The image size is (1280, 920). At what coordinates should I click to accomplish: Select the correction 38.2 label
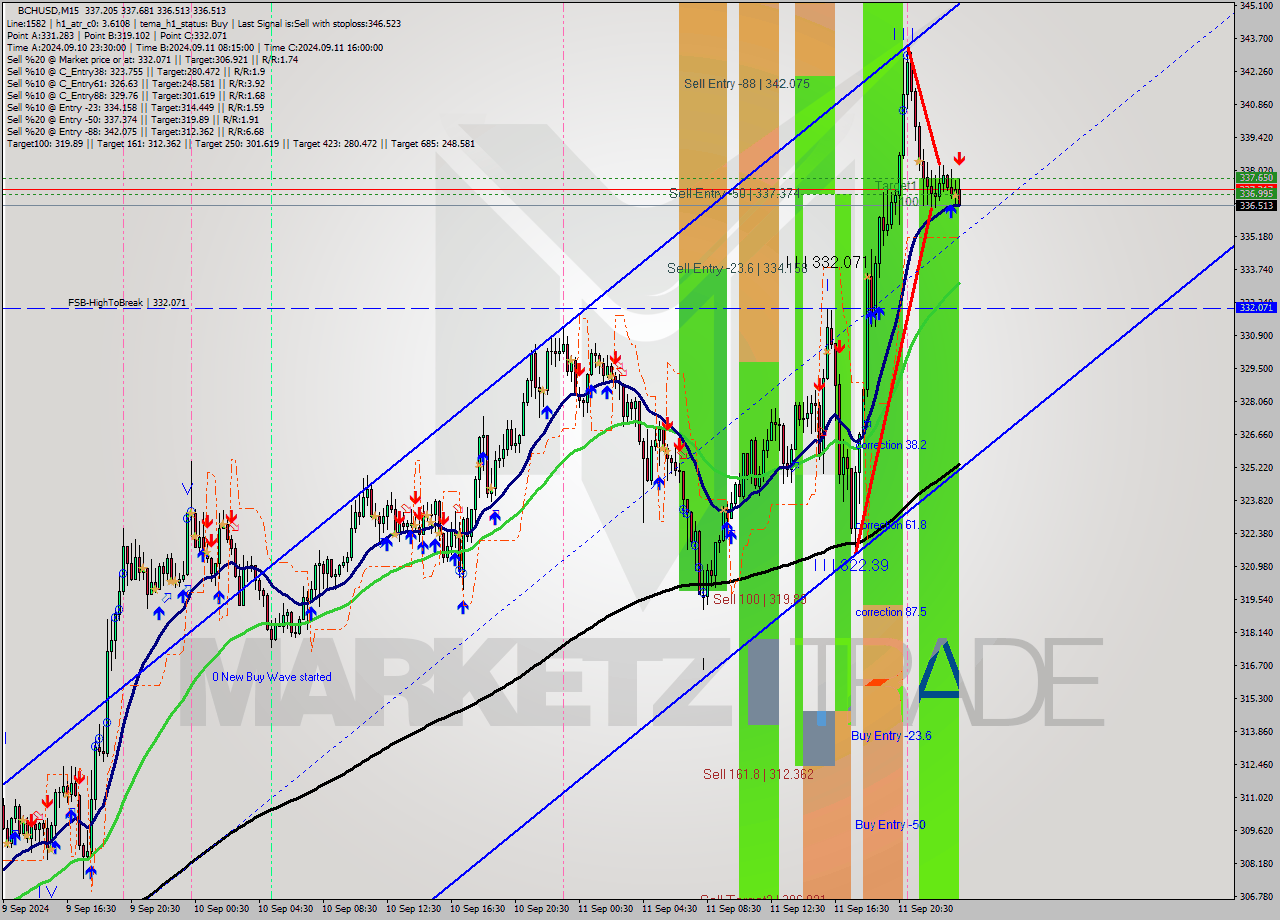point(890,445)
